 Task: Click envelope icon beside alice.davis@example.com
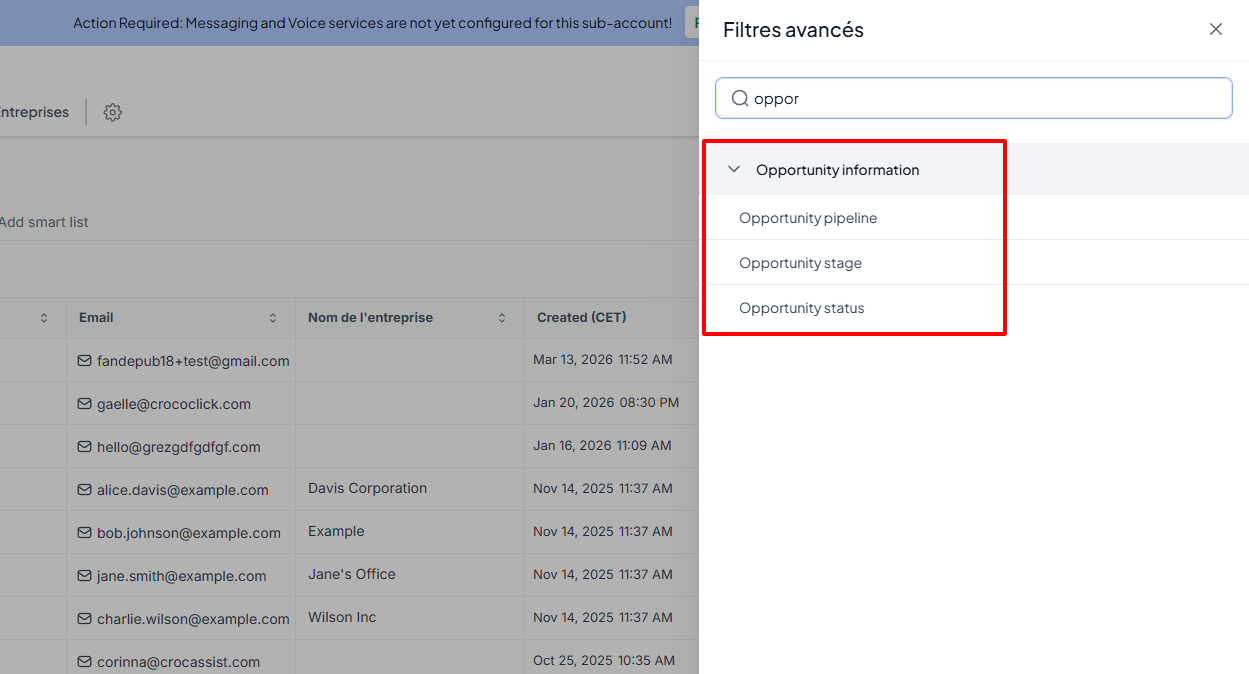pyautogui.click(x=85, y=490)
